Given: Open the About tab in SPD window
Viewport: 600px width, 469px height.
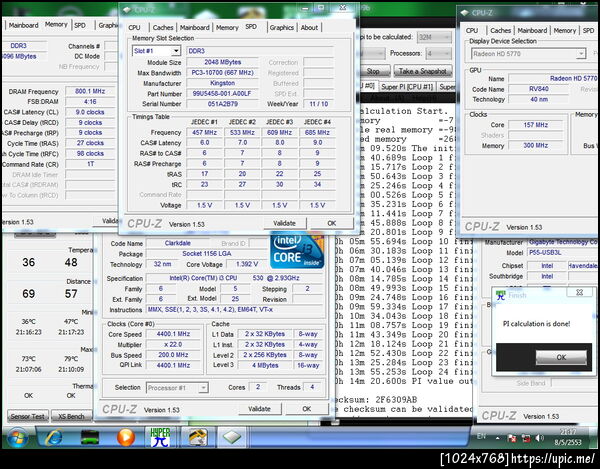Looking at the screenshot, I should click(x=309, y=28).
